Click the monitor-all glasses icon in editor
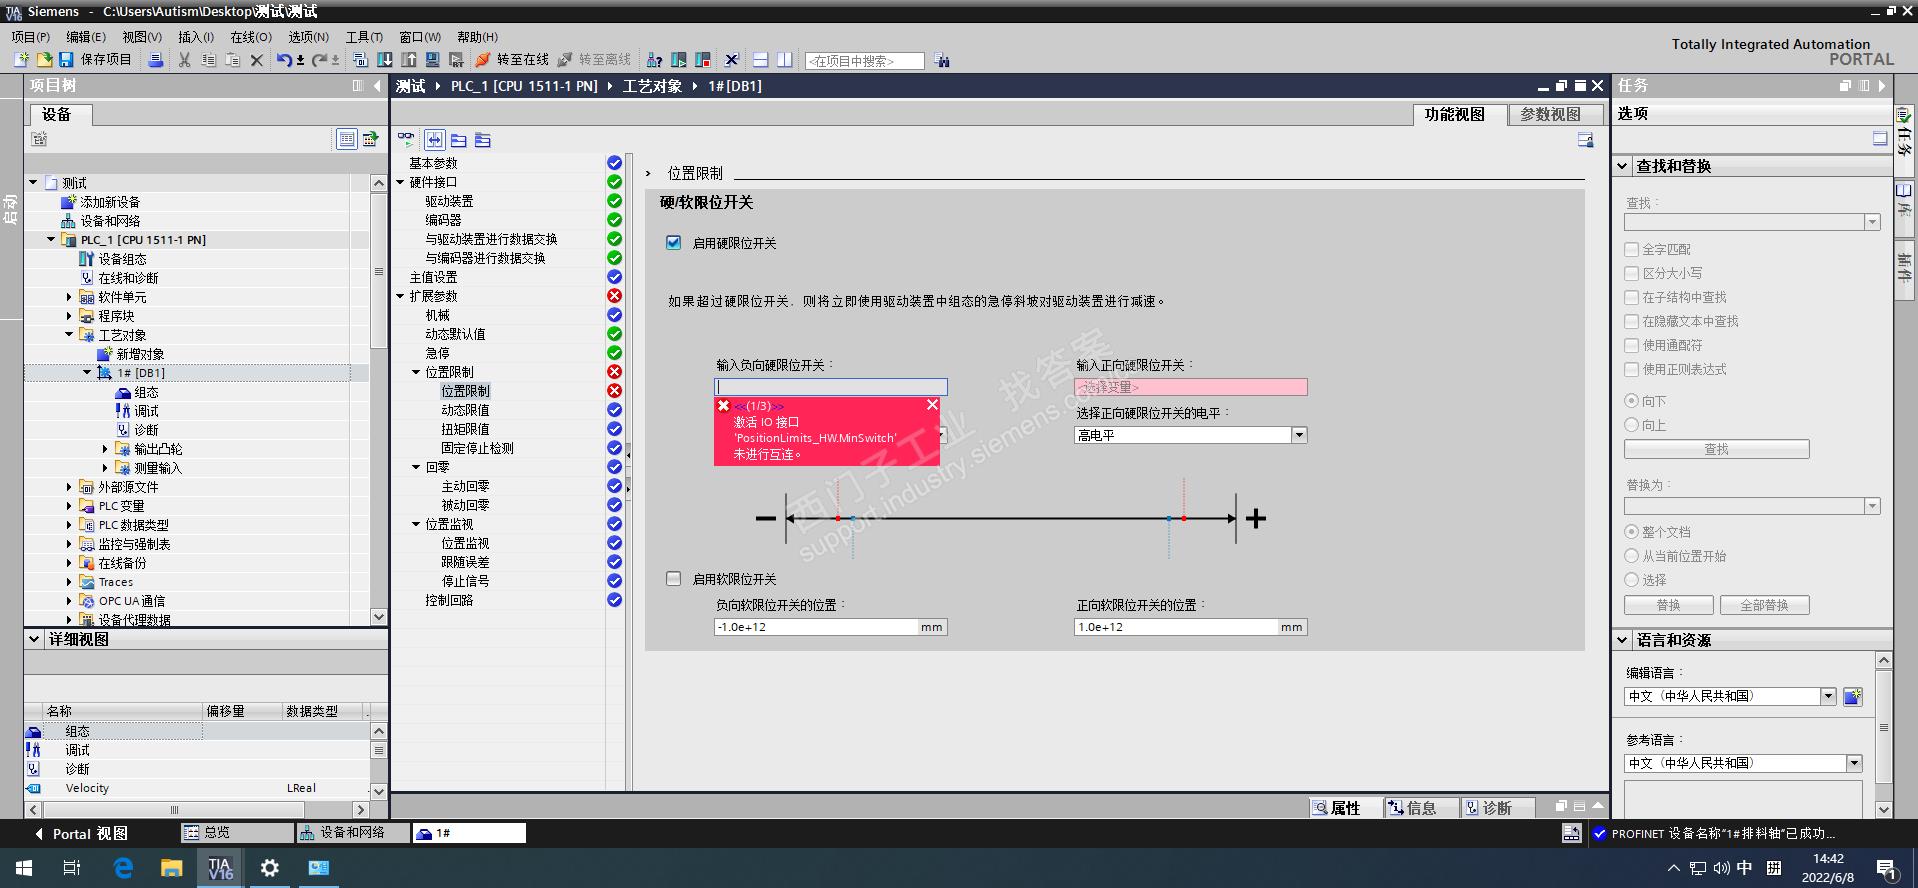 coord(406,140)
